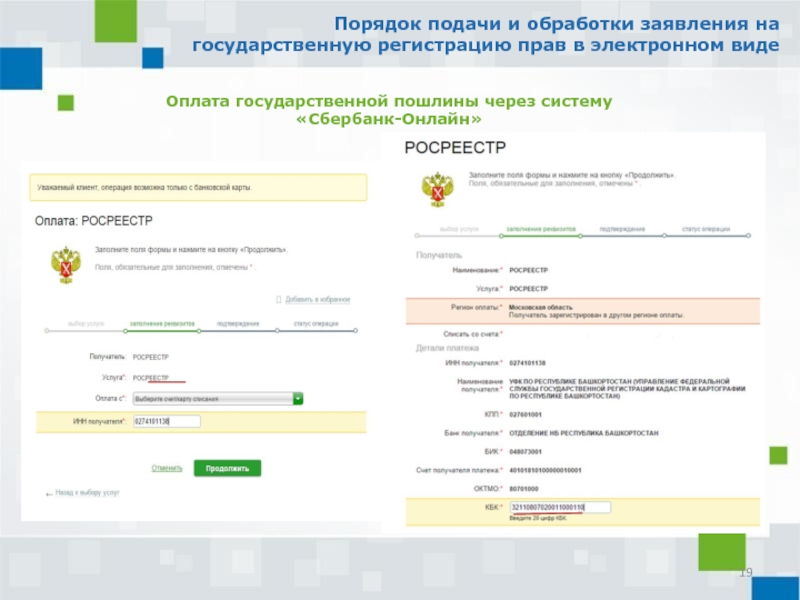Click the КБК input field
This screenshot has height=600, width=800.
click(x=560, y=508)
